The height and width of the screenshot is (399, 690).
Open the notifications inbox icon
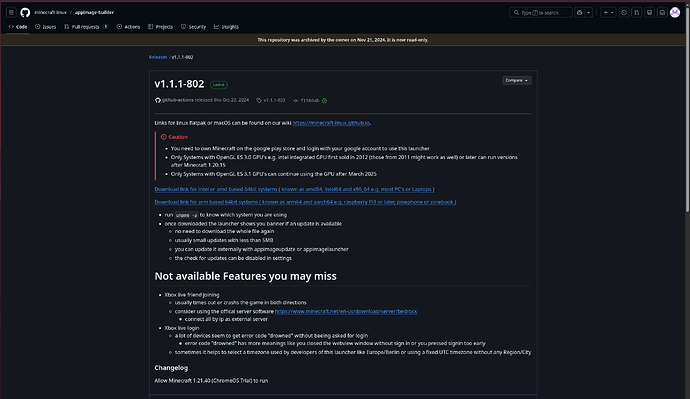tap(662, 12)
